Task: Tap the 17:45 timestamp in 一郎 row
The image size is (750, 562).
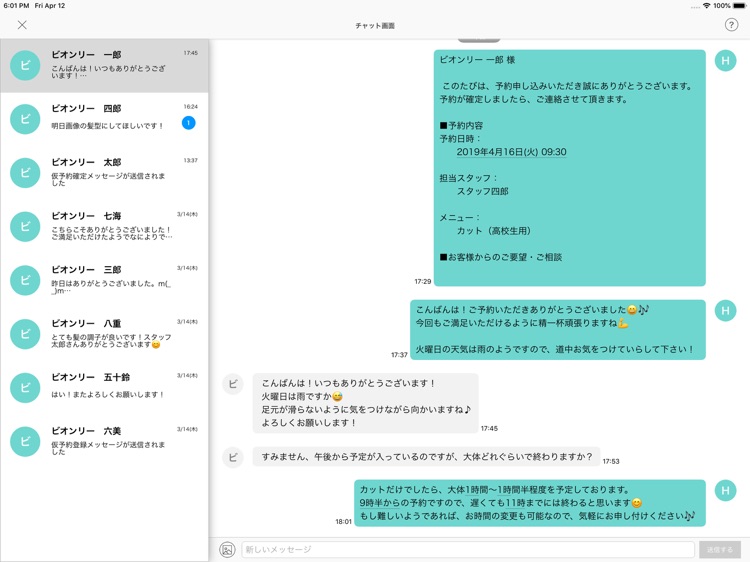Action: point(190,53)
